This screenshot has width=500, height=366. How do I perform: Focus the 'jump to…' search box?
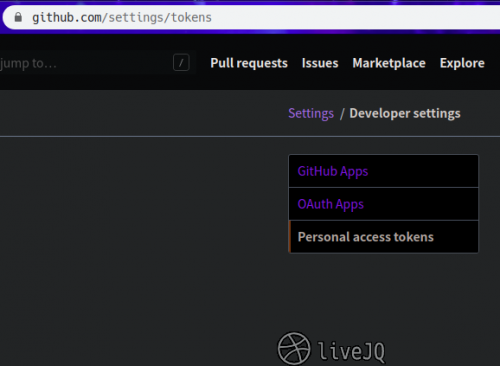[97, 63]
